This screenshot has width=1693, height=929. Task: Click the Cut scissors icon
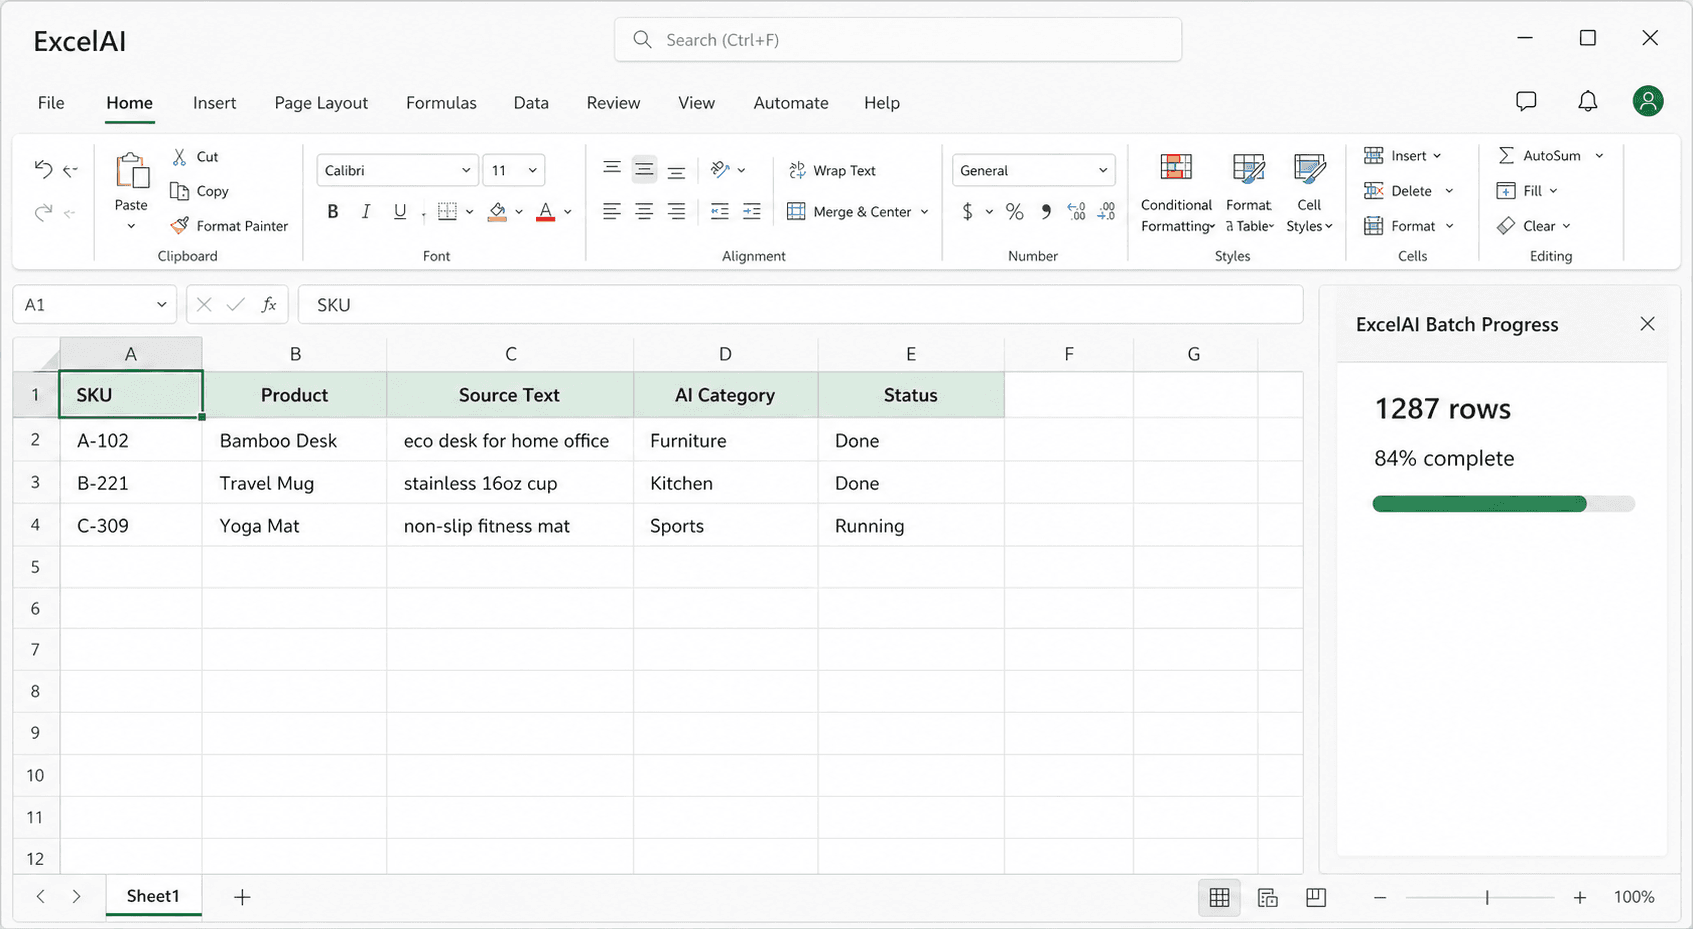click(x=179, y=157)
